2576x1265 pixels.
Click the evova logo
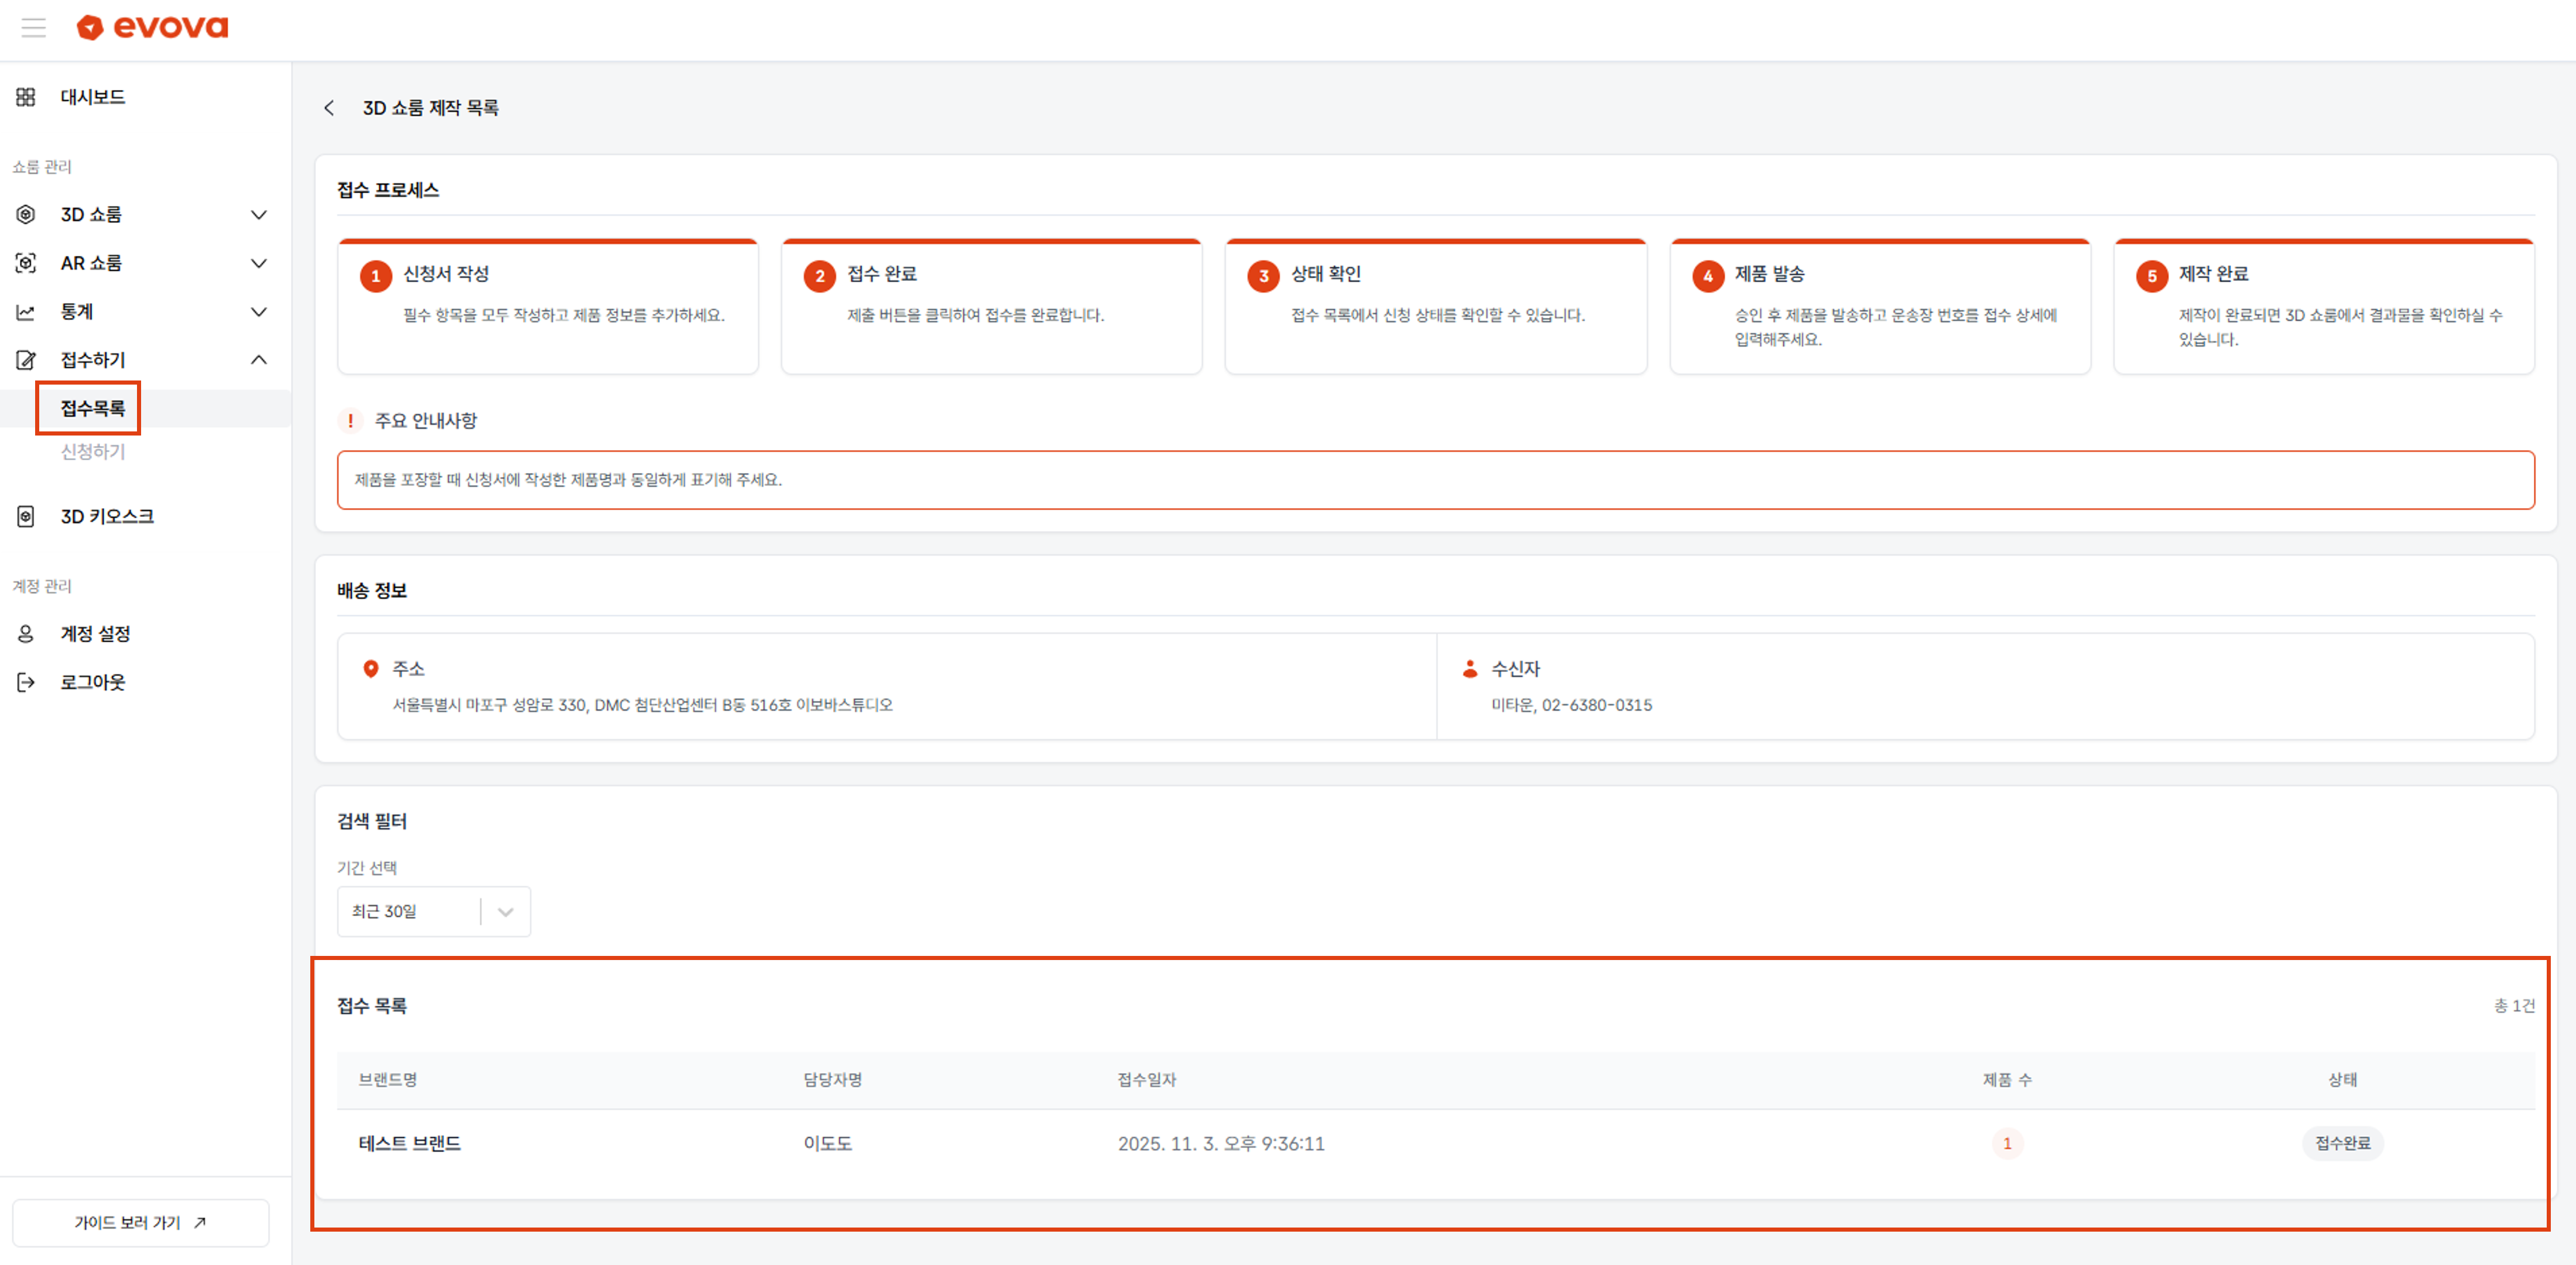153,27
